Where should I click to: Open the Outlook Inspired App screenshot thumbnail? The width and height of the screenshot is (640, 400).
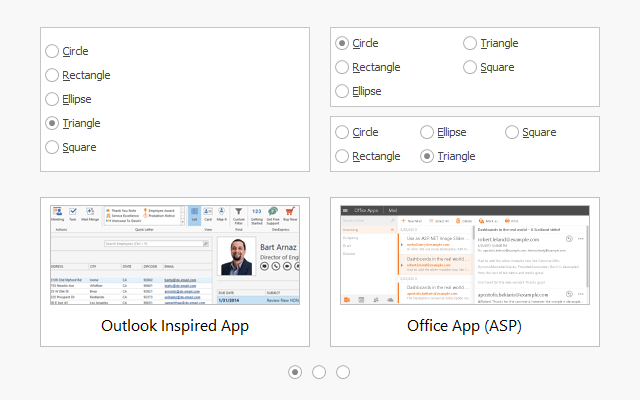175,257
